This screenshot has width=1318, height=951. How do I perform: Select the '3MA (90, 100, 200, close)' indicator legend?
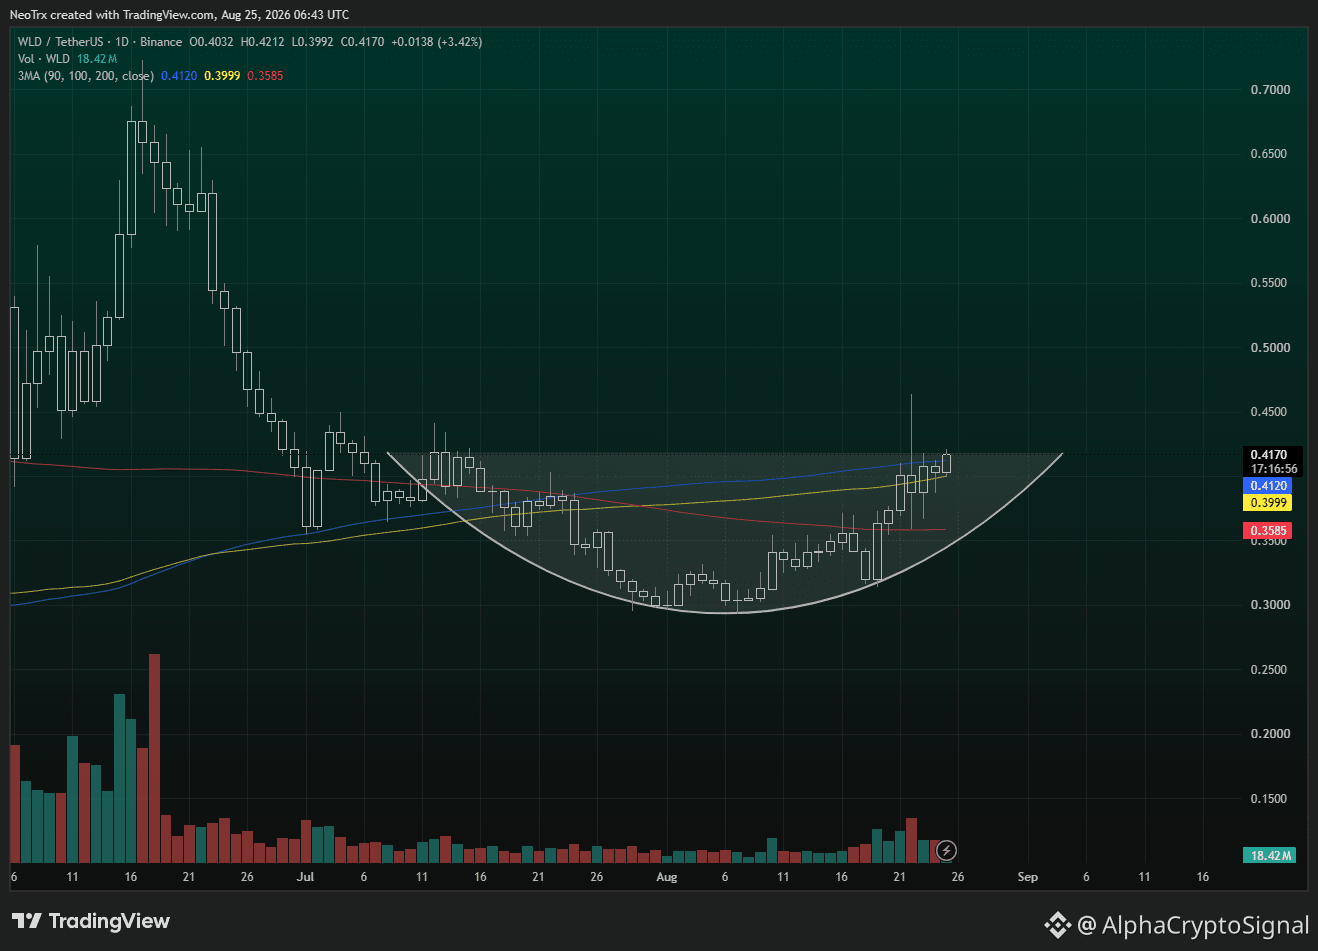click(x=86, y=76)
